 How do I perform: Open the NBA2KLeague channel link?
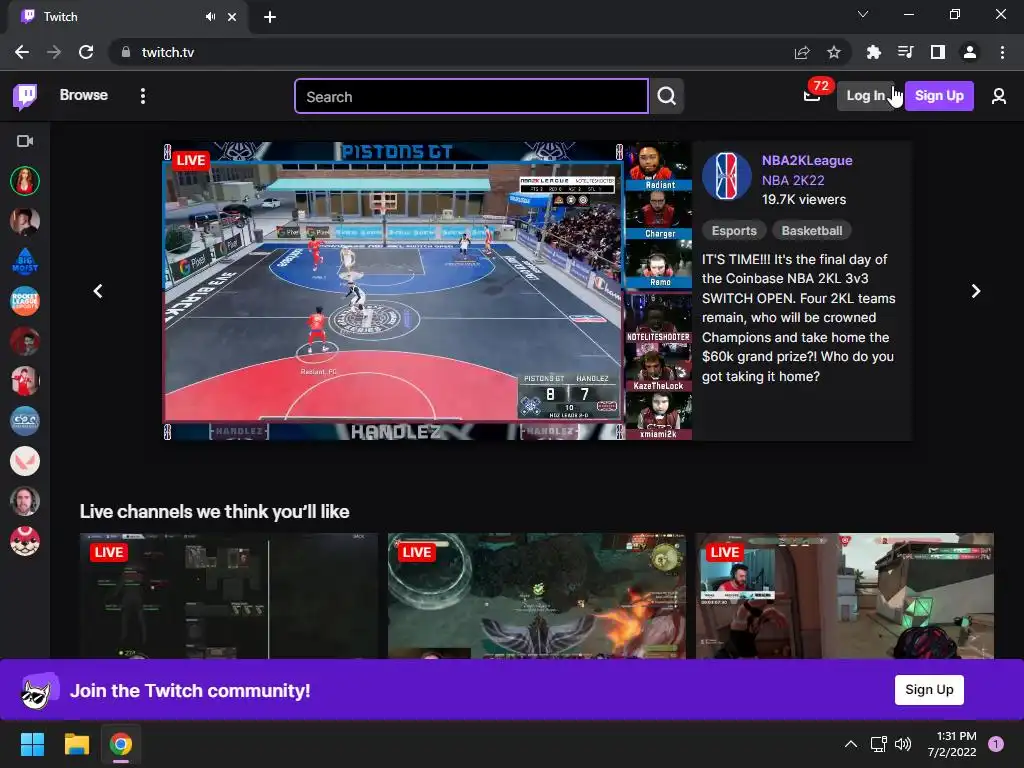(807, 161)
